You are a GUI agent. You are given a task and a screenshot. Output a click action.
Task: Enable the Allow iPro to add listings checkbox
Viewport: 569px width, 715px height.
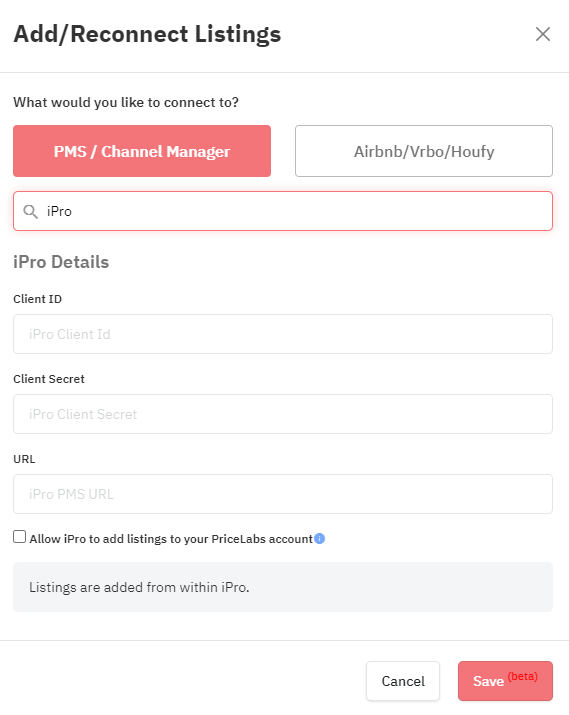(x=20, y=537)
